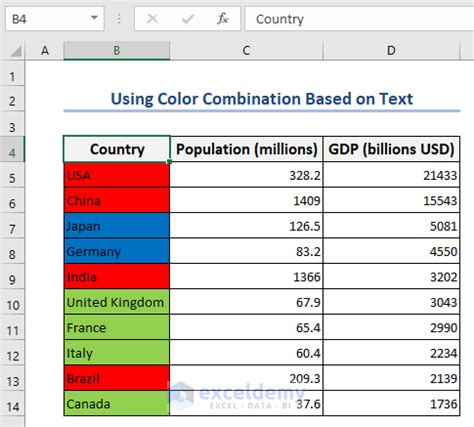Click the title Using Color Combination Based on Text

tap(262, 99)
